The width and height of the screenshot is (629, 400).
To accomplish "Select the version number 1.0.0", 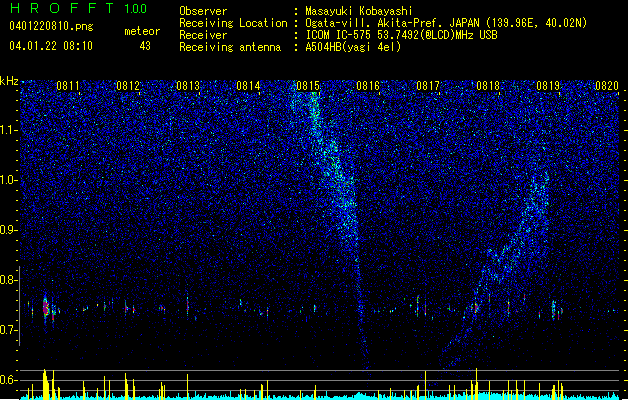I will (136, 9).
